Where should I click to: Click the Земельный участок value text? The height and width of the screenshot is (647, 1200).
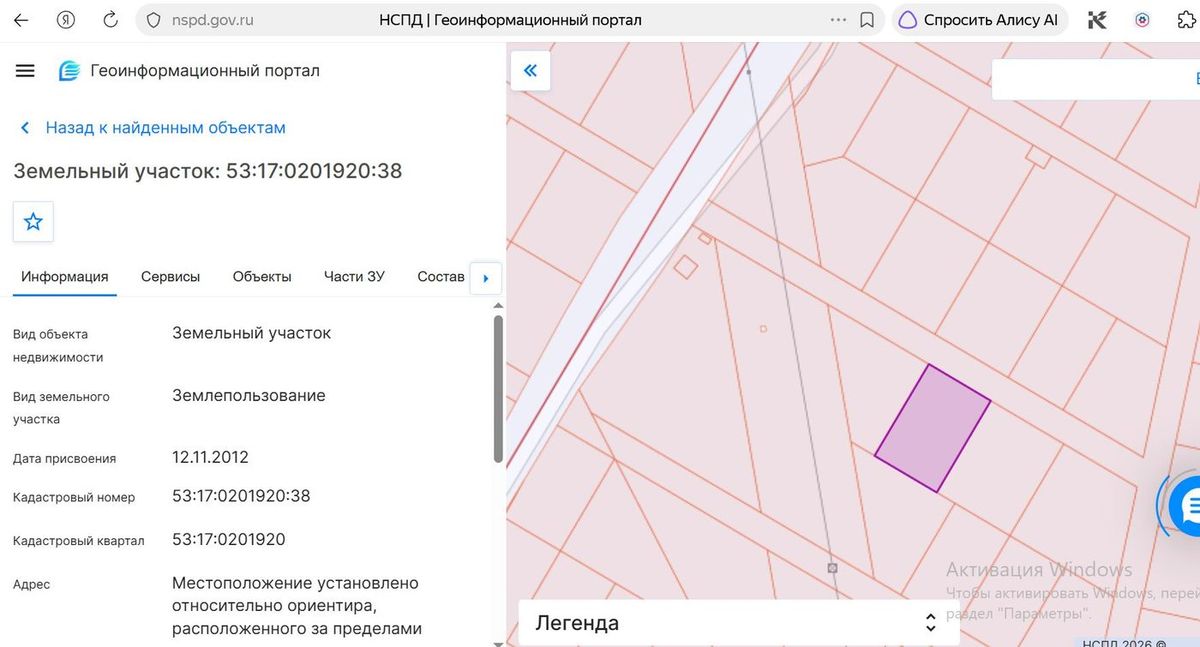pos(251,333)
